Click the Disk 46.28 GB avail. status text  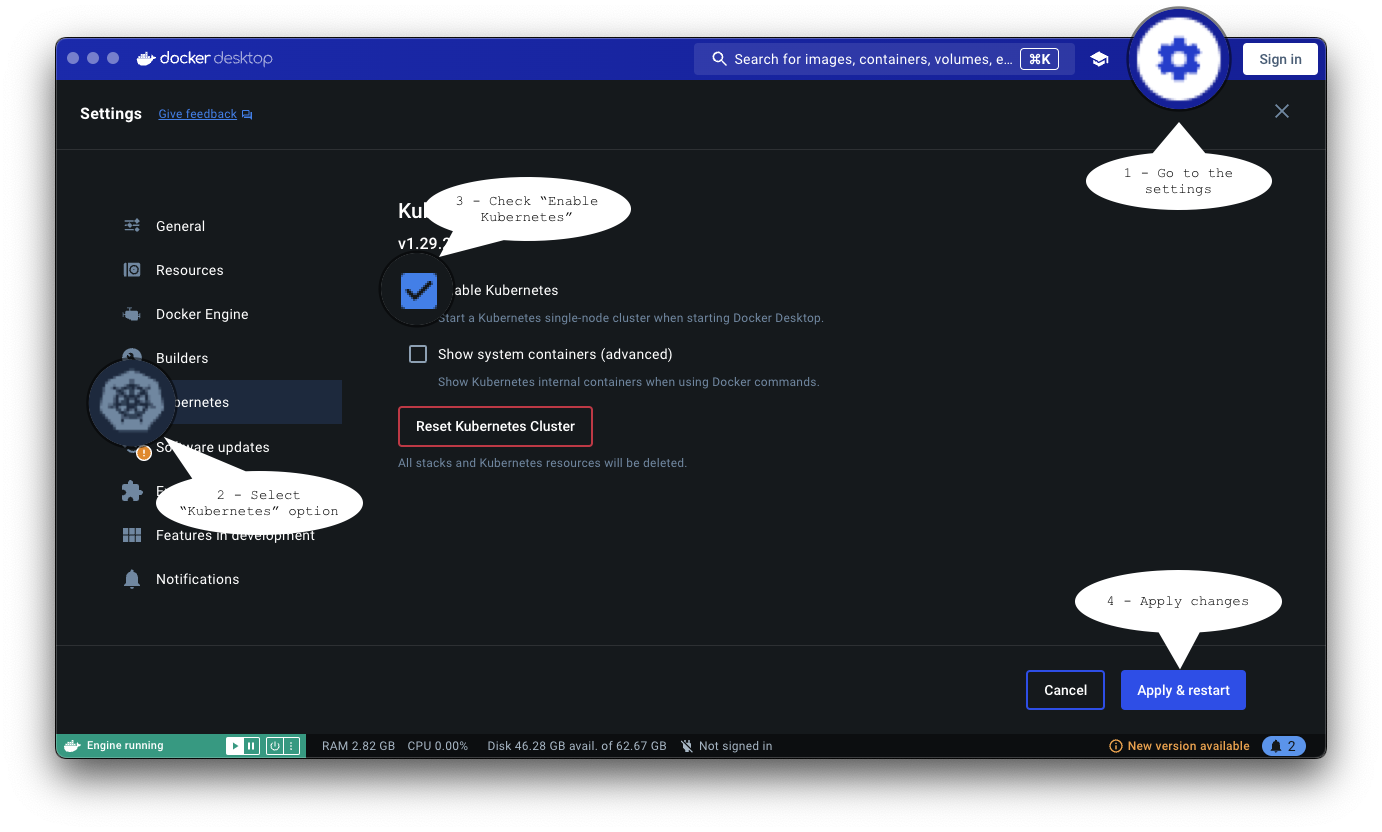[576, 746]
